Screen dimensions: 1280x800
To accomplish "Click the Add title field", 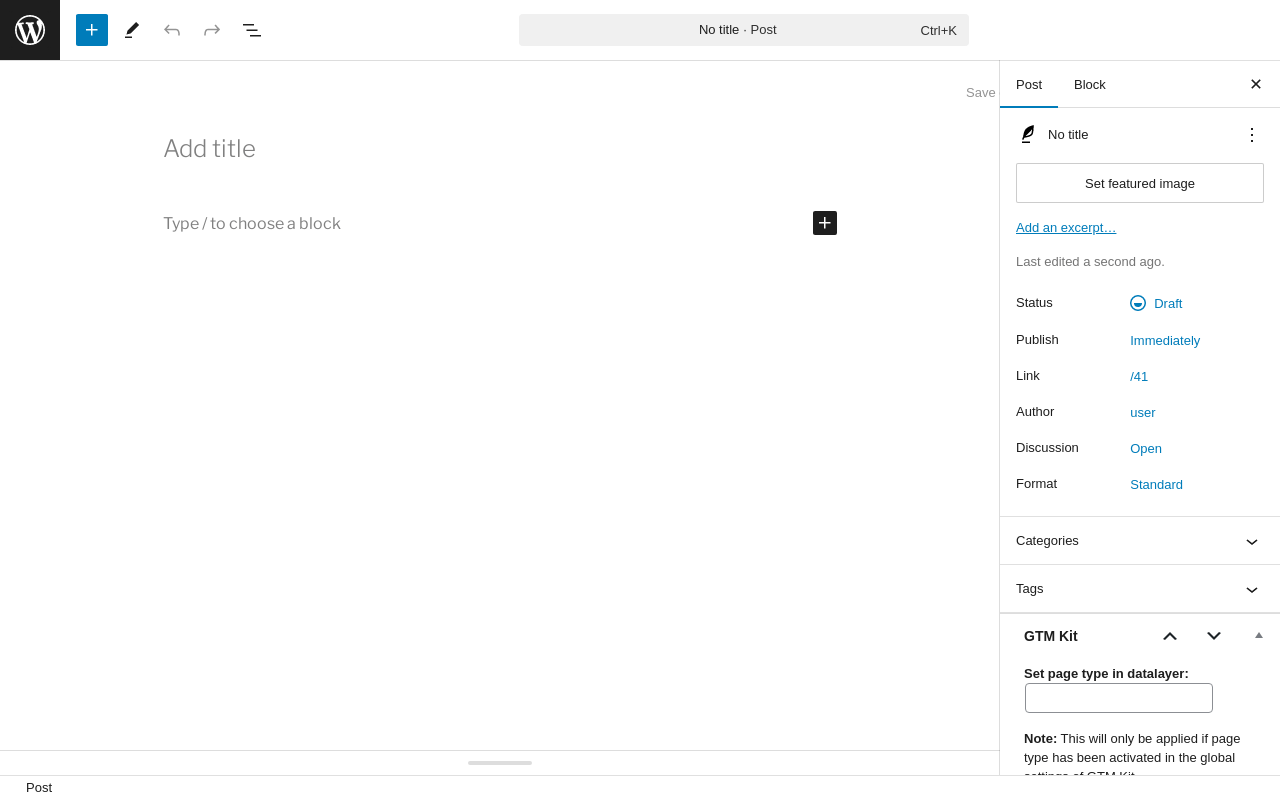I will pyautogui.click(x=500, y=149).
